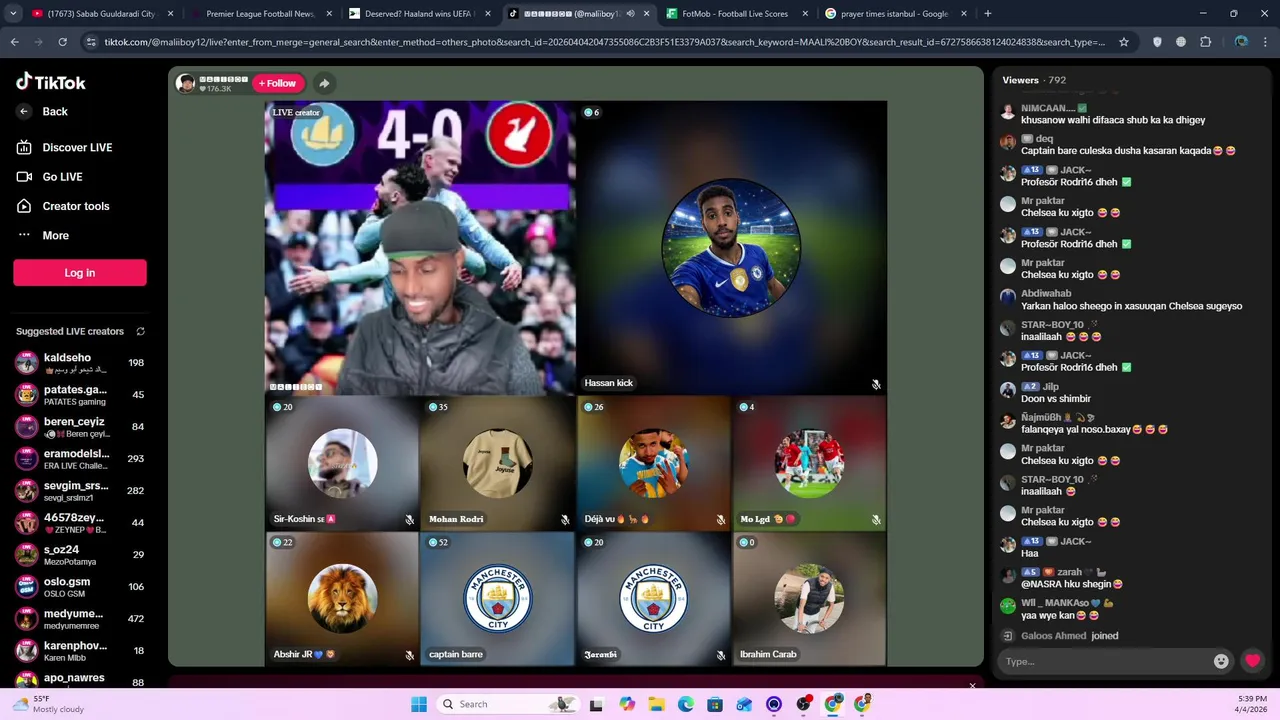Refresh Suggested LIVE creators list
The height and width of the screenshot is (720, 1280).
(140, 331)
